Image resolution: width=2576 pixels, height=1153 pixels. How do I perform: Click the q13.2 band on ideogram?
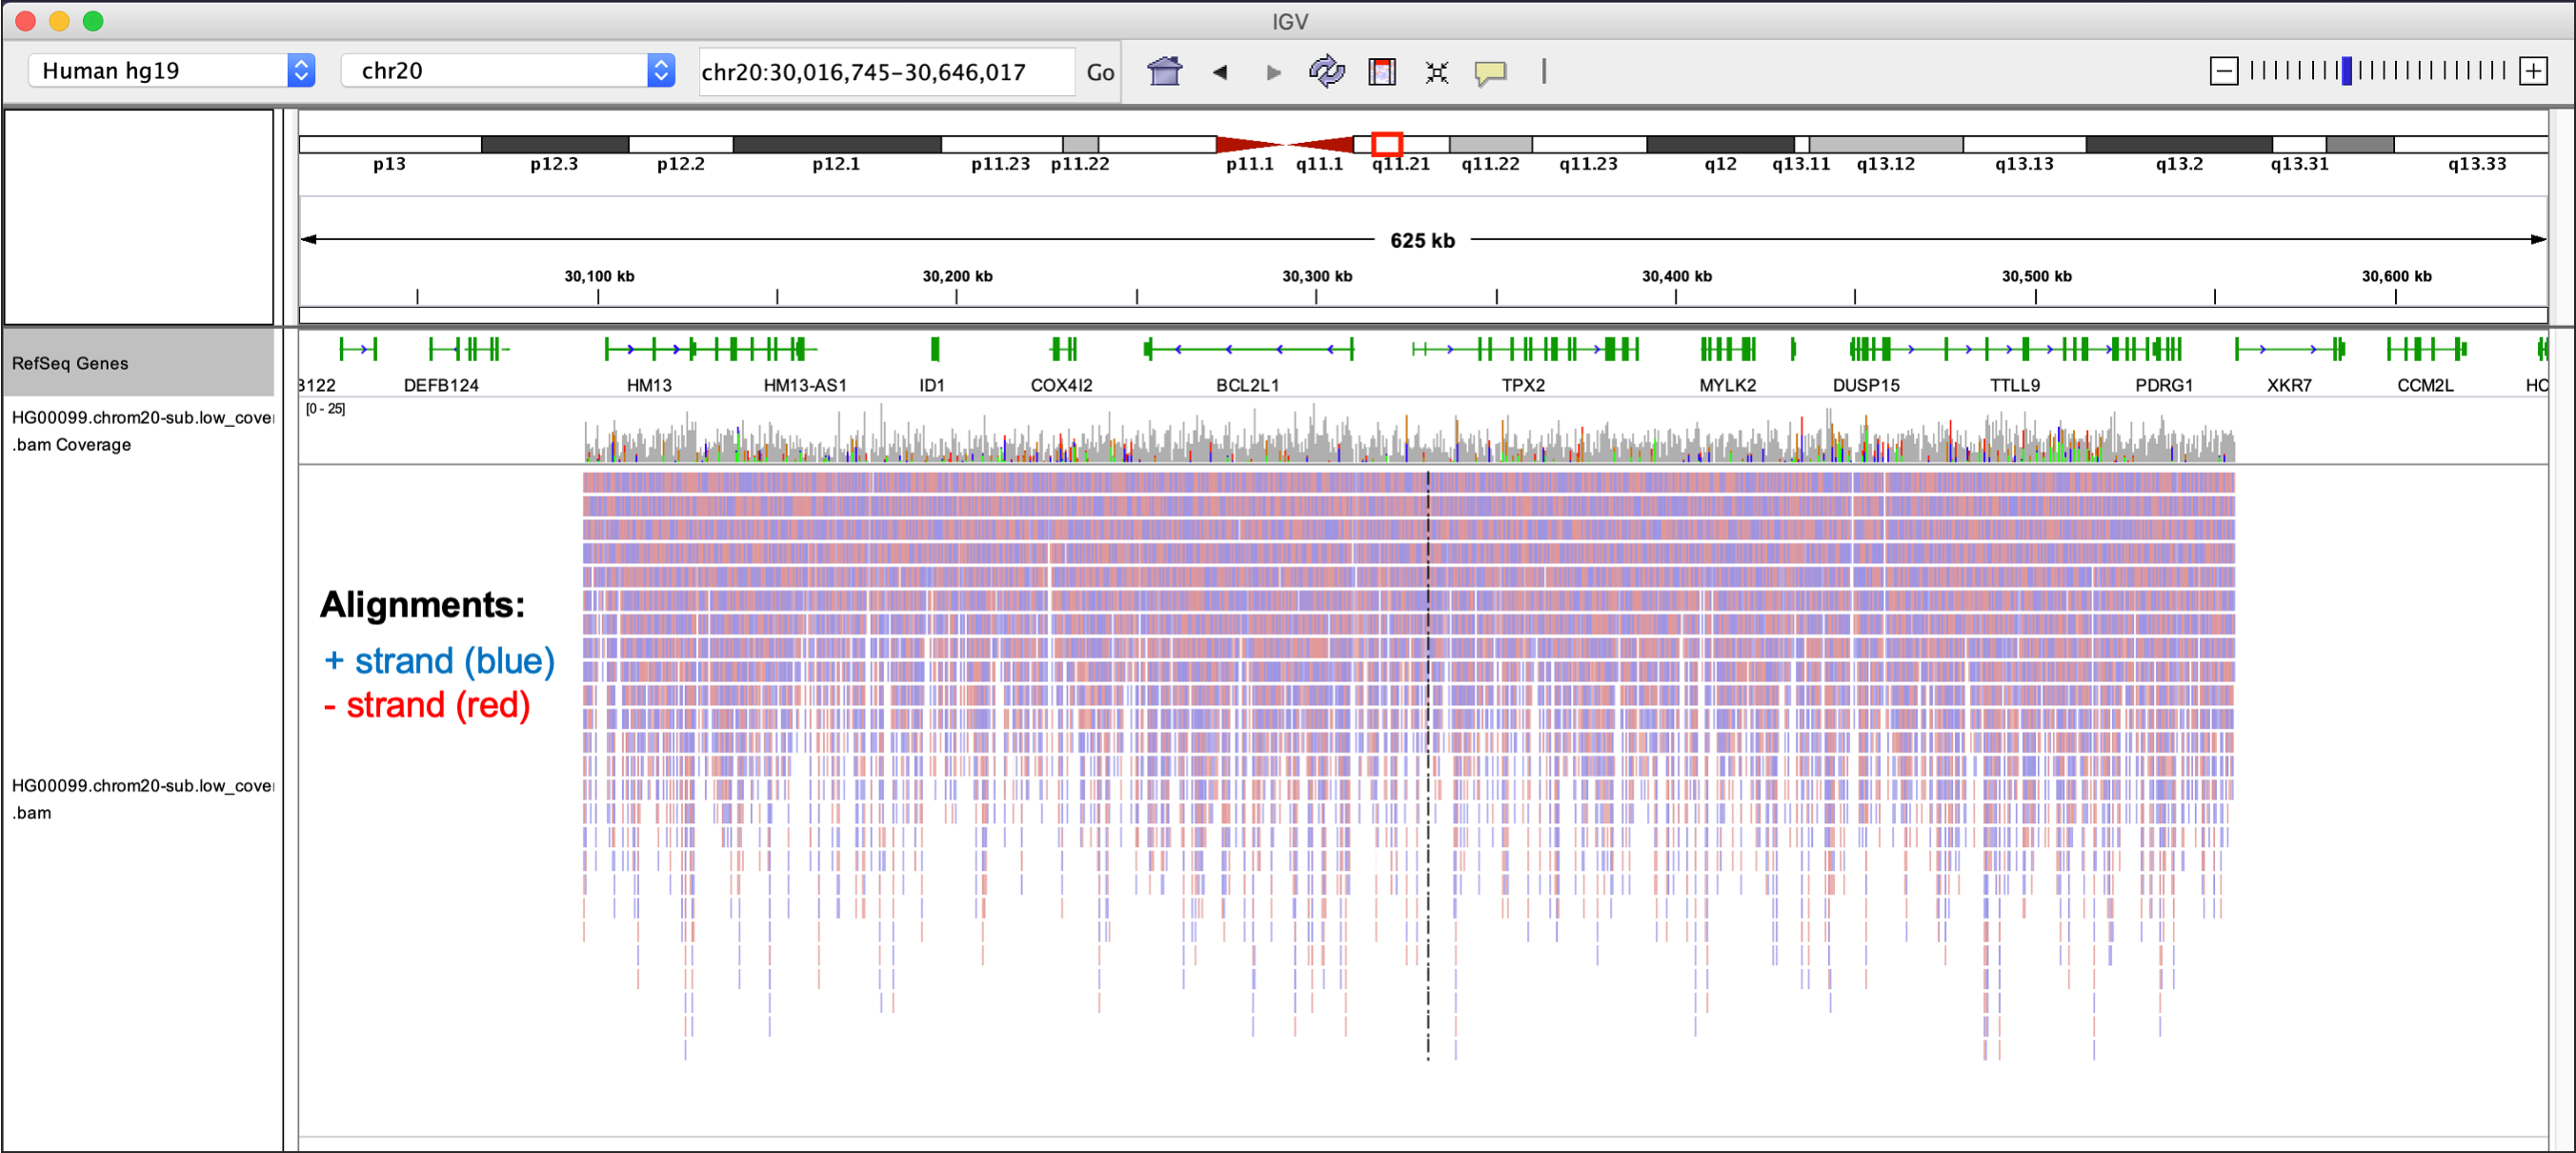click(2178, 145)
